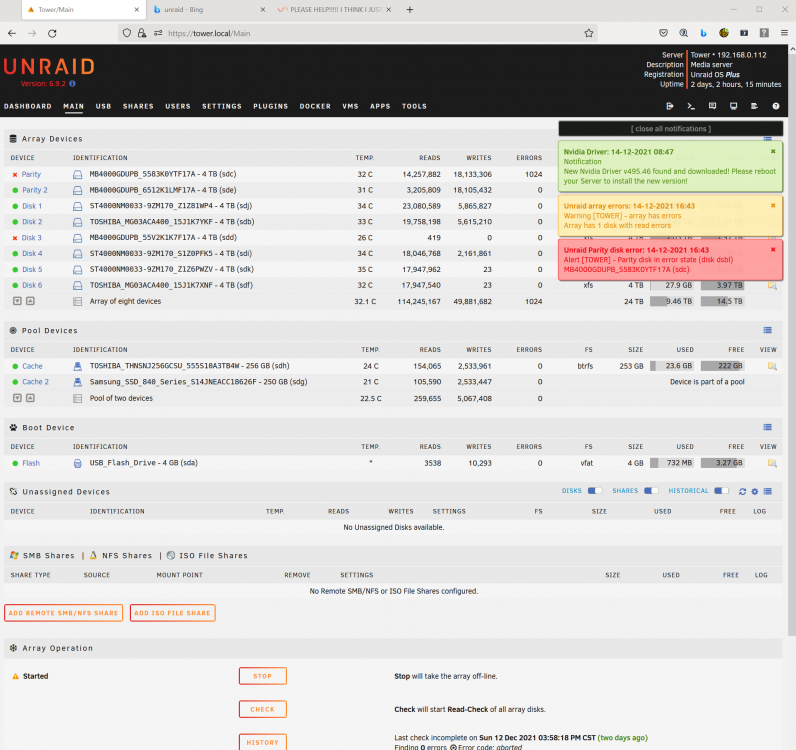
Task: Open the feedback icon in header
Action: coord(712,106)
